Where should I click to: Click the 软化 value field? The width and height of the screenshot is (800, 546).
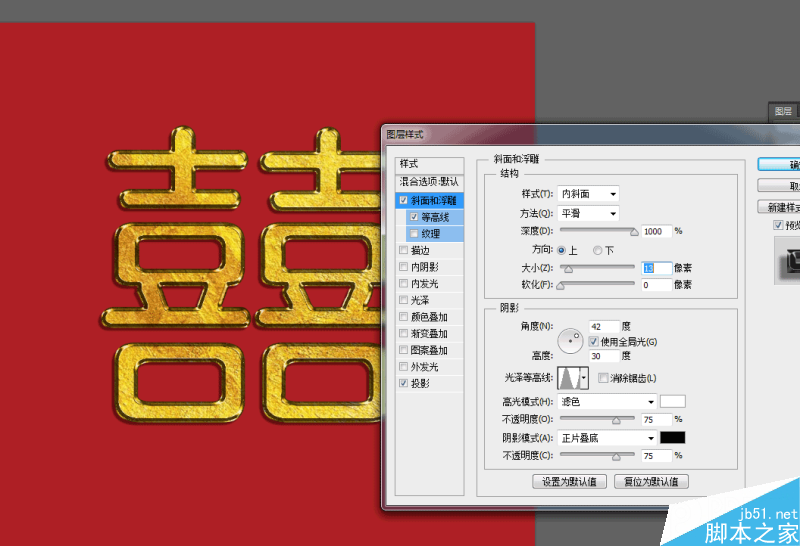[x=657, y=285]
